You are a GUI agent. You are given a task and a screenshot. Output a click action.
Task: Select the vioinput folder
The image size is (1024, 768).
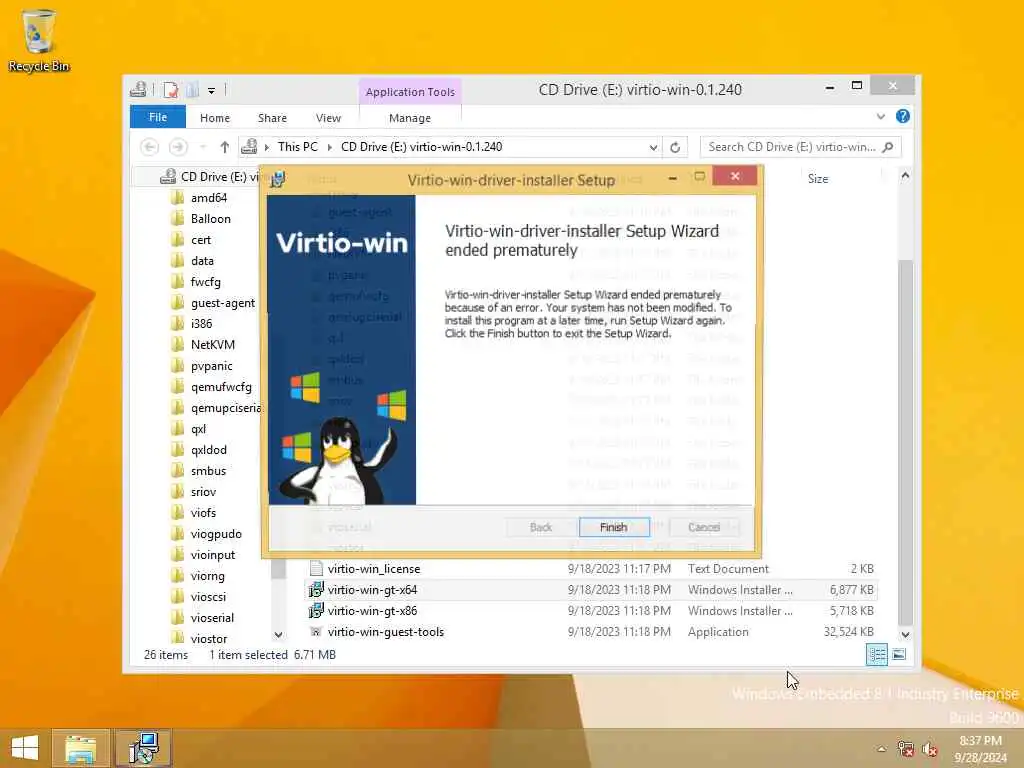[213, 555]
